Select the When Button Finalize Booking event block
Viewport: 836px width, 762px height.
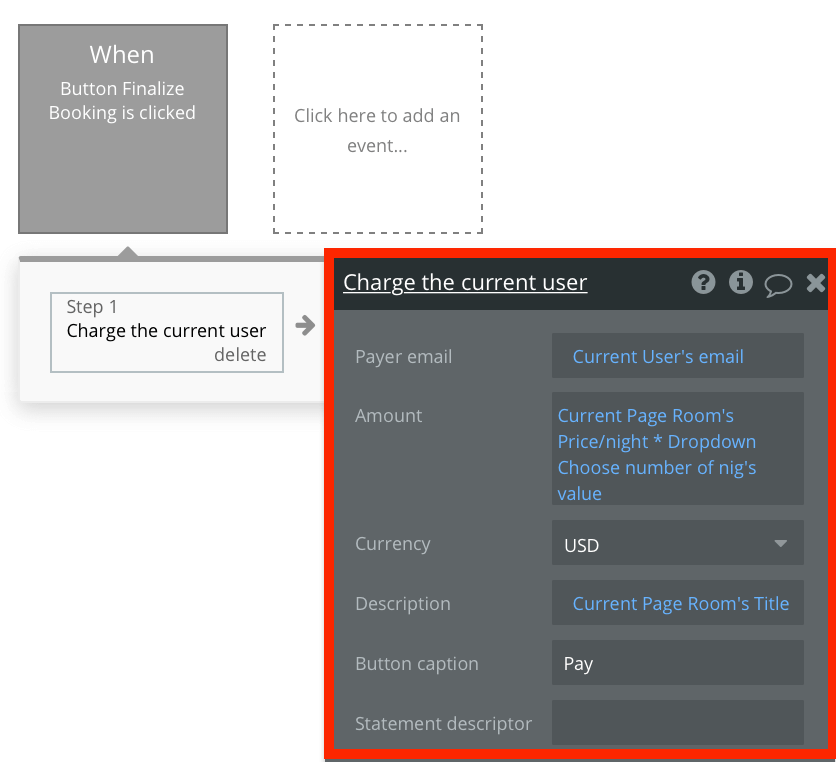pos(122,128)
